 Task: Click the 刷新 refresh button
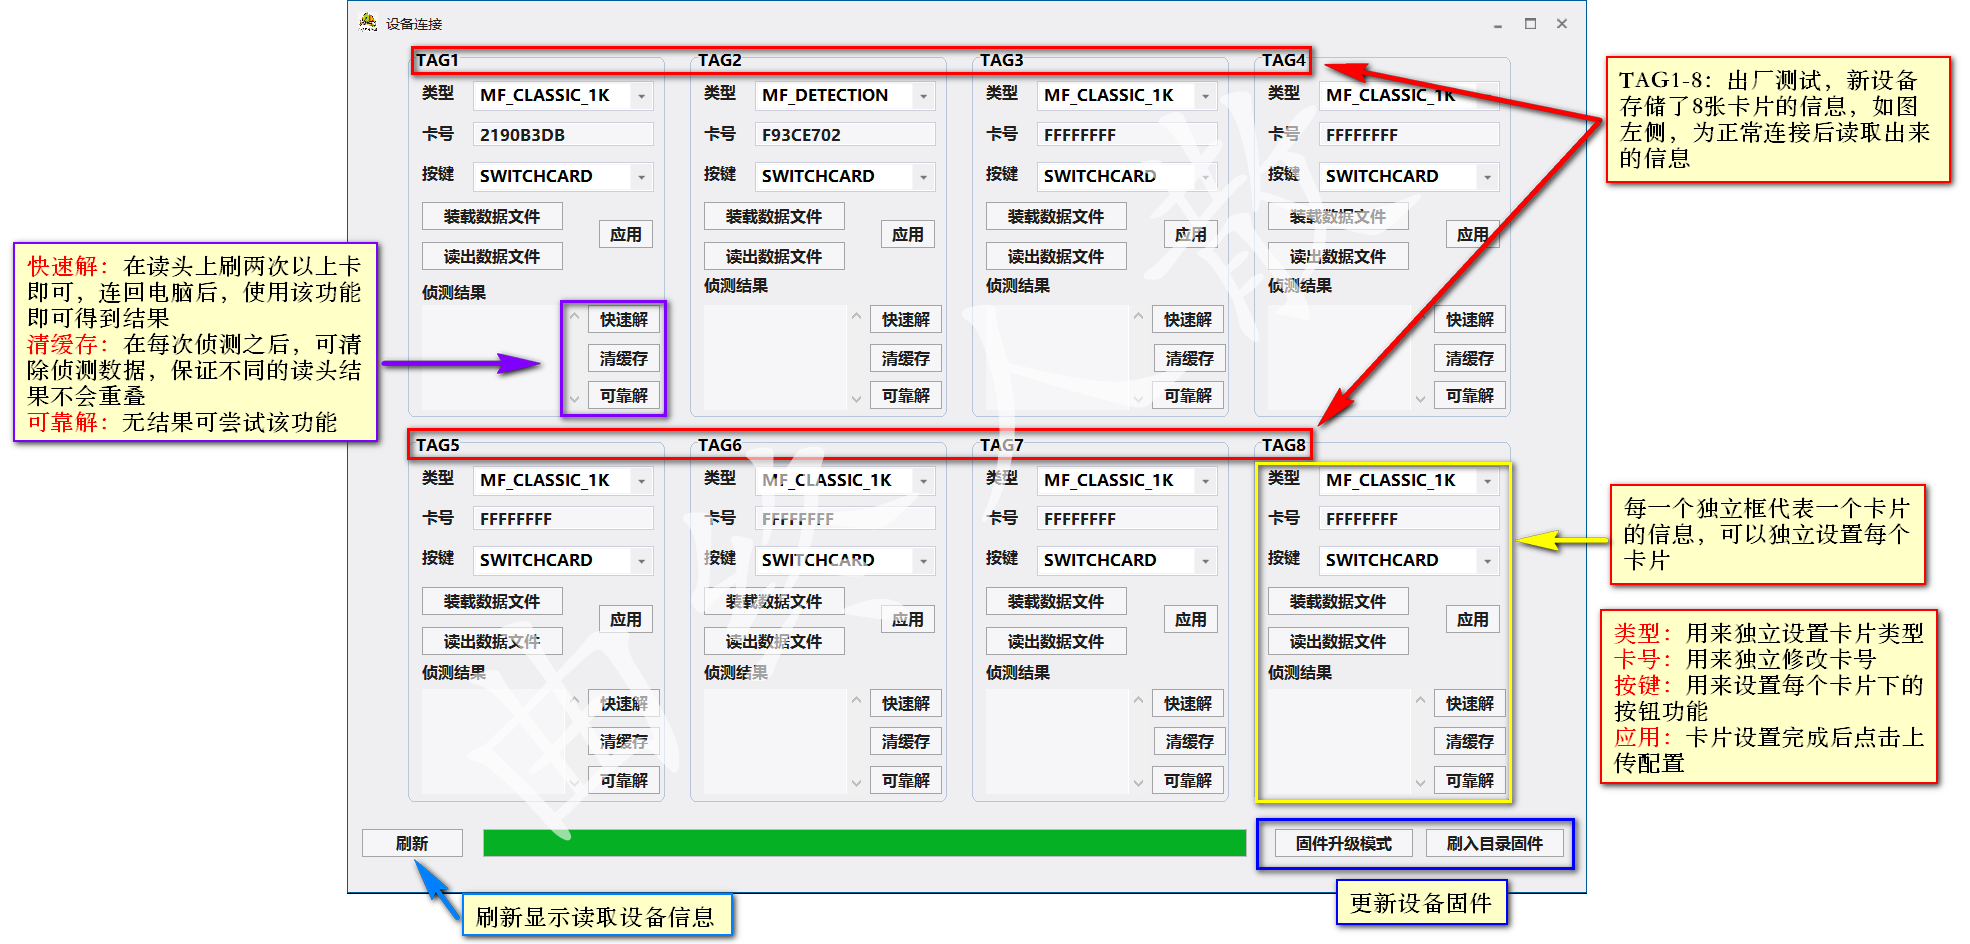[x=412, y=842]
